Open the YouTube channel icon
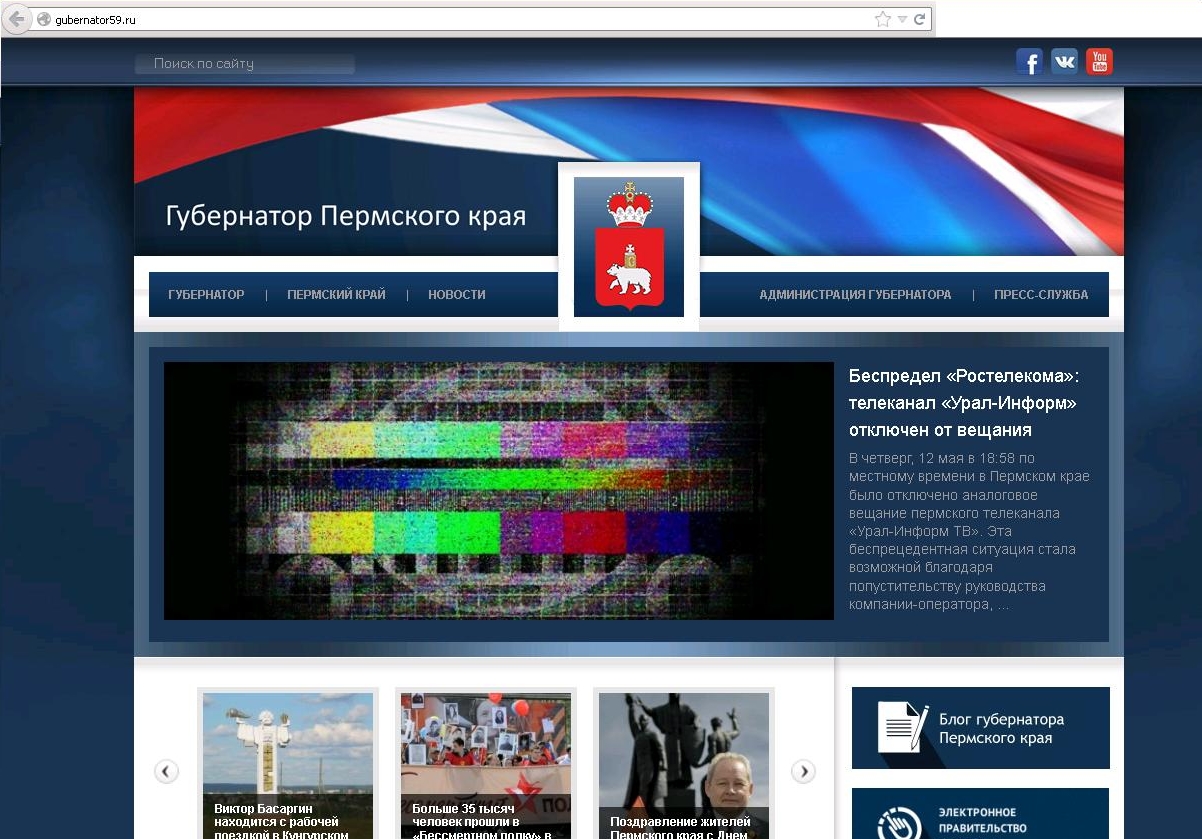 pyautogui.click(x=1099, y=61)
